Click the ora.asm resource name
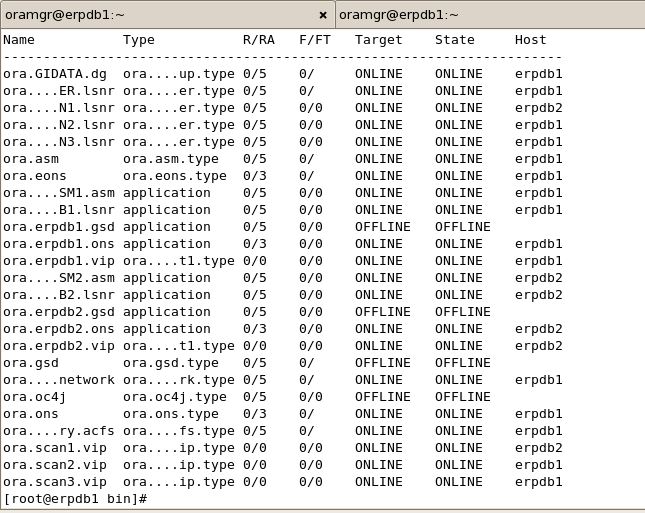Viewport: 645px width, 513px height. (x=31, y=159)
